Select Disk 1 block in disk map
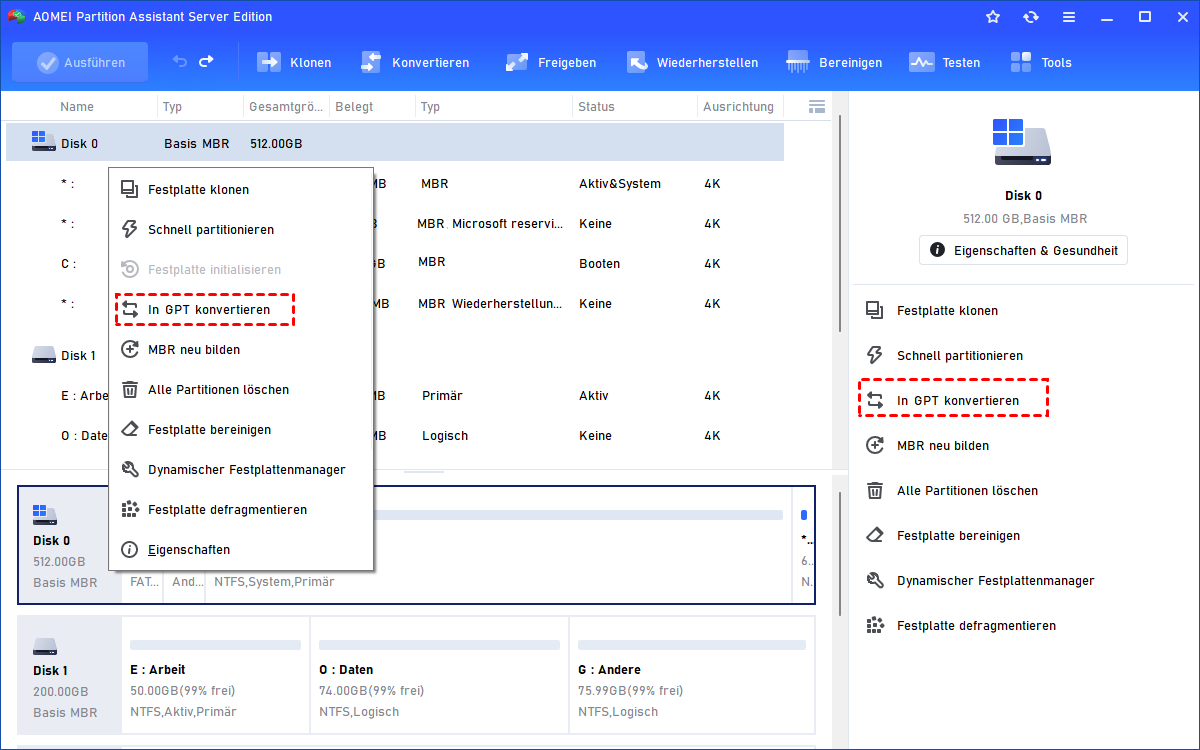This screenshot has width=1200, height=750. [69, 676]
